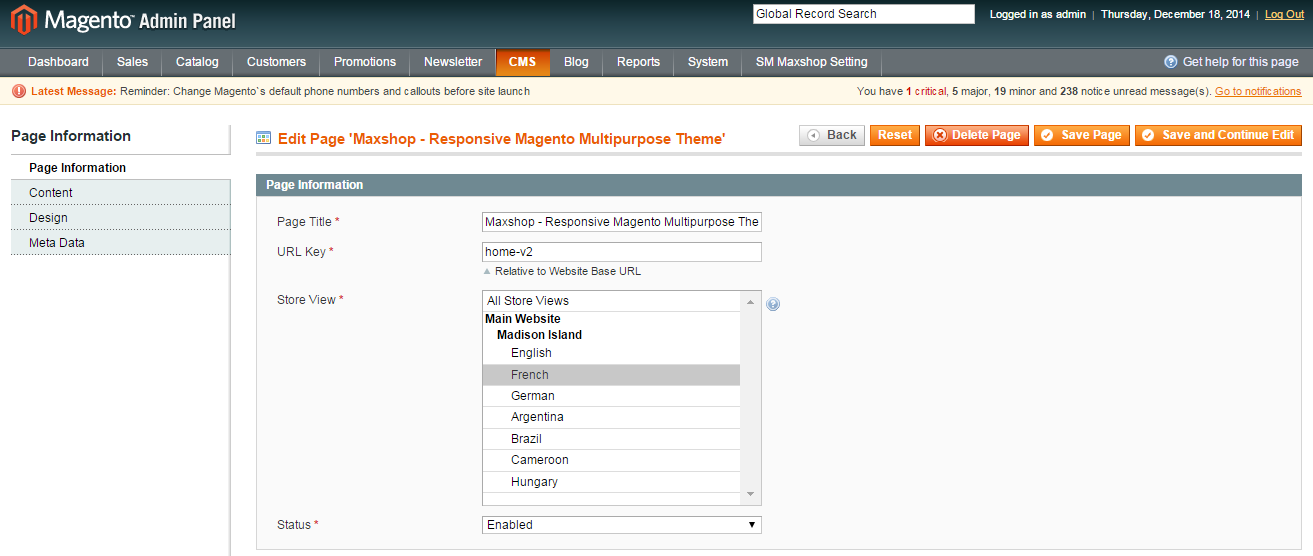Select All Store Views option
This screenshot has width=1313, height=556.
(x=611, y=301)
